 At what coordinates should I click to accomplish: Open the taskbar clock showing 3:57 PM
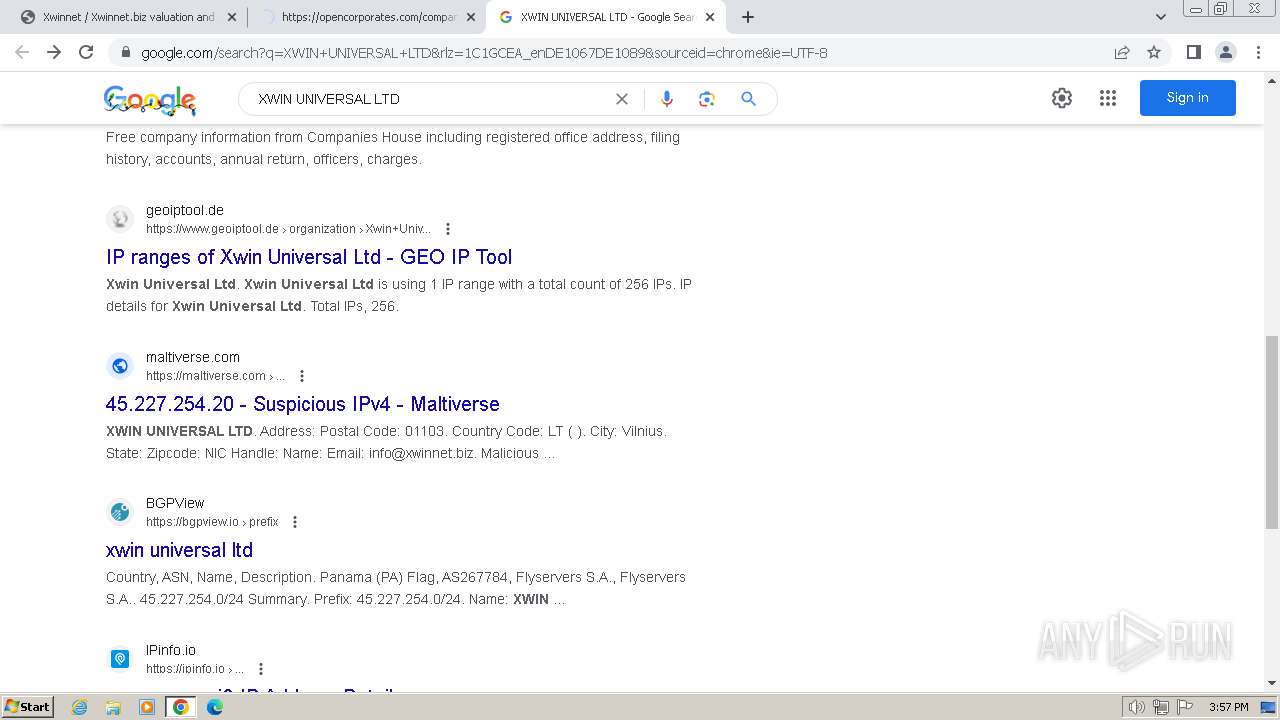click(1229, 707)
